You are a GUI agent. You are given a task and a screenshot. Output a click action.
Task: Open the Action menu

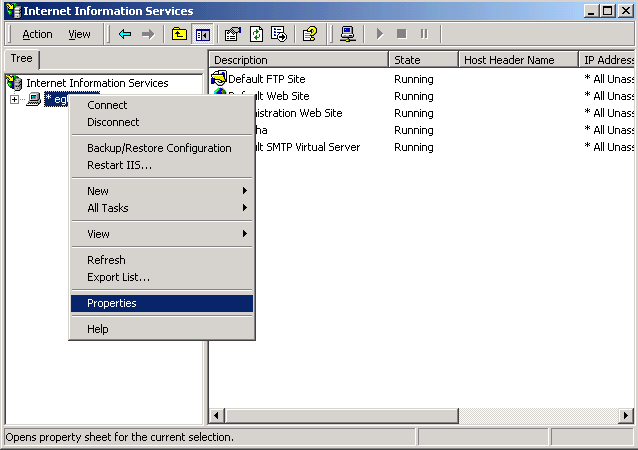37,34
